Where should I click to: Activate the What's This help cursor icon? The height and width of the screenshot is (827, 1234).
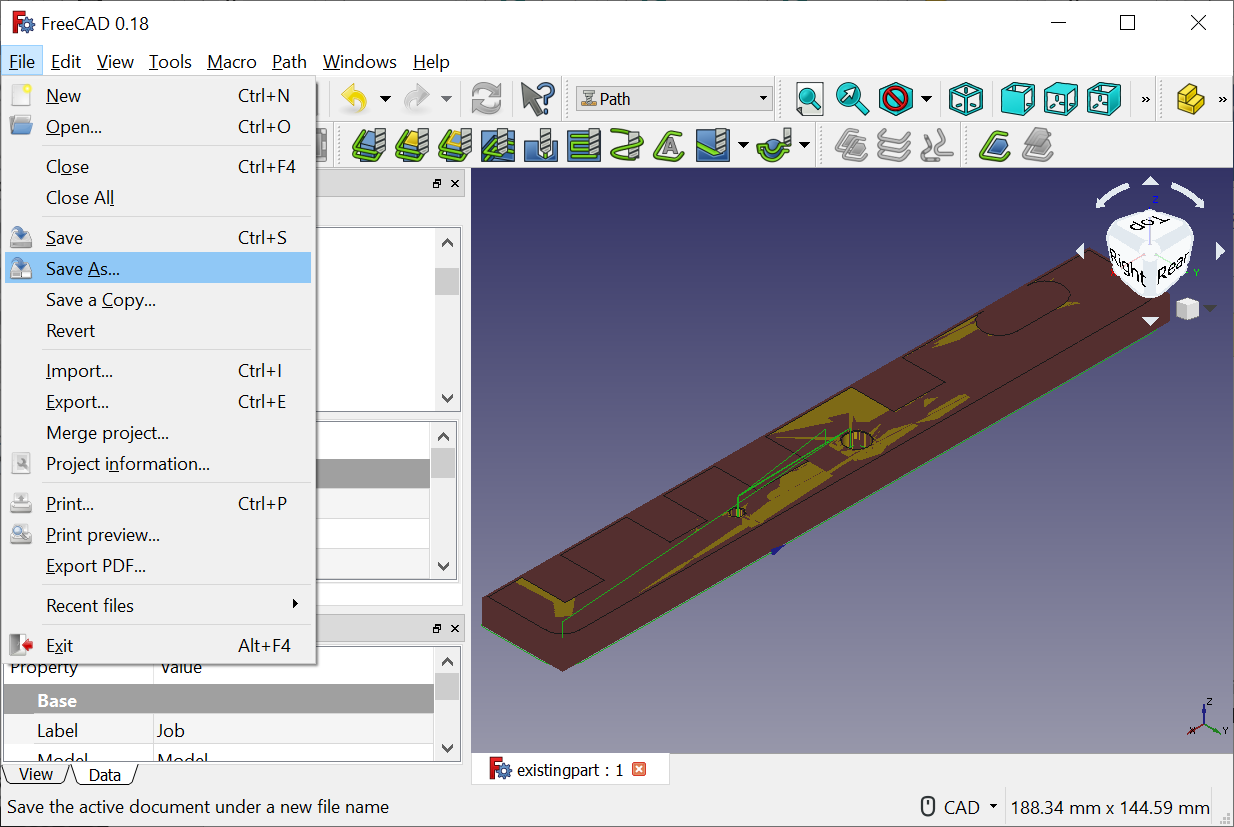tap(537, 98)
